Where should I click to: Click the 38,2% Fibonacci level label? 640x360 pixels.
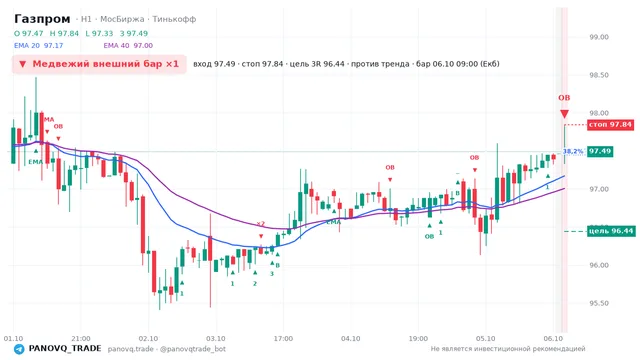coord(573,151)
